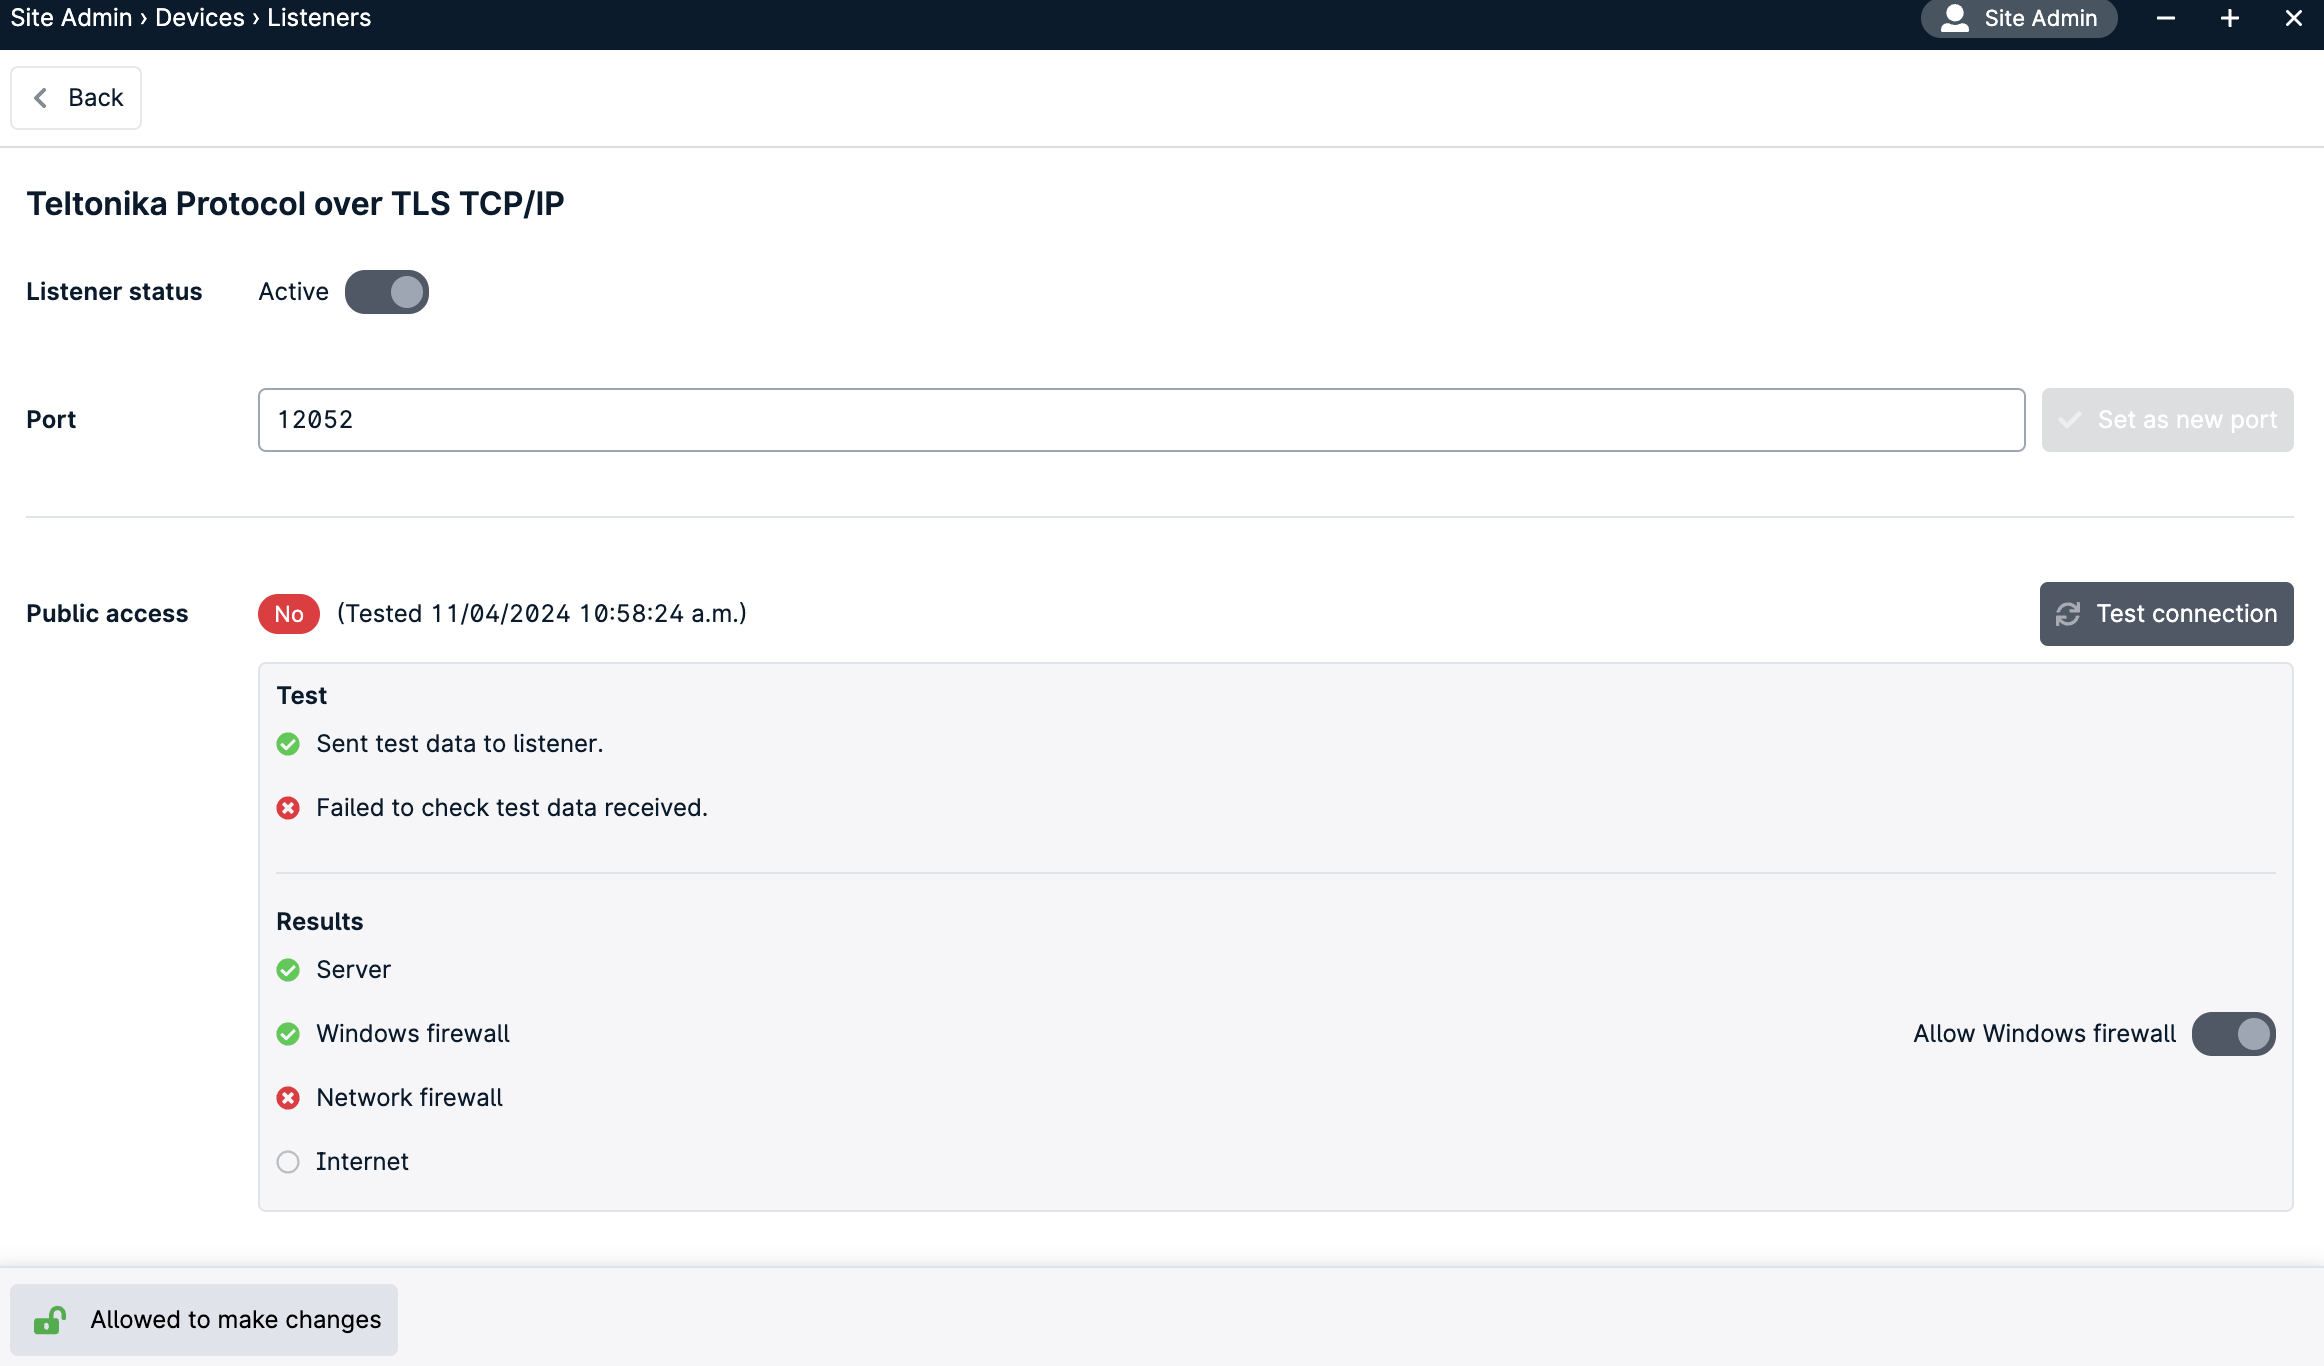Click the Tested 11/04/2024 timestamp text
The height and width of the screenshot is (1366, 2324).
pos(542,614)
